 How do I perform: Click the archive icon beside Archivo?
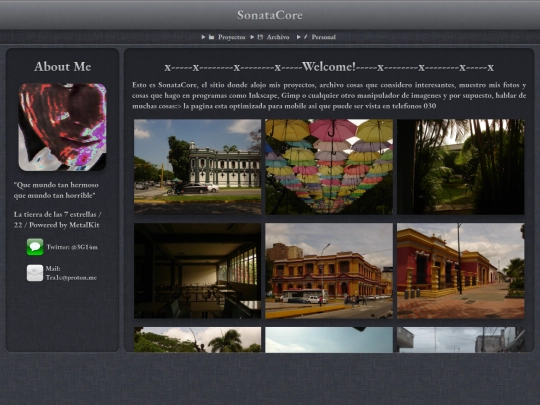click(260, 37)
